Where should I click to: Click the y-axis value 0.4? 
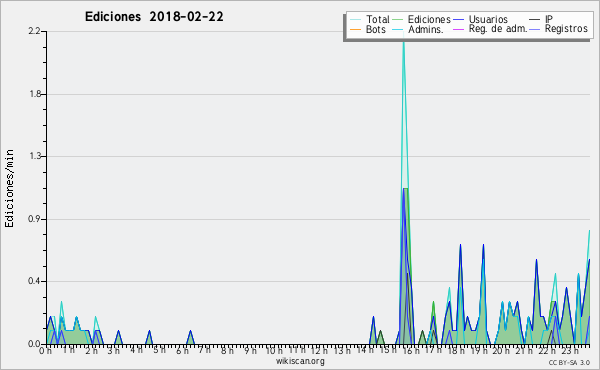coord(34,282)
